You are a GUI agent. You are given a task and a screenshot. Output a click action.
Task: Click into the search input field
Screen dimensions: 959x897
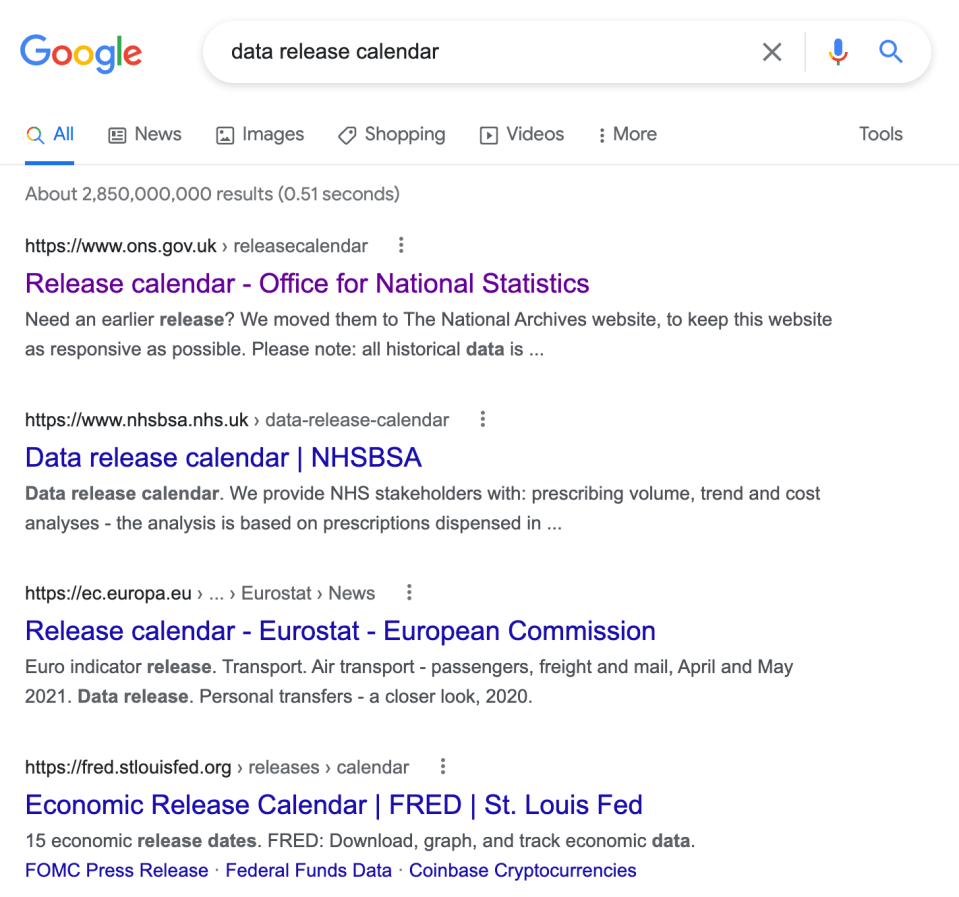pos(480,52)
